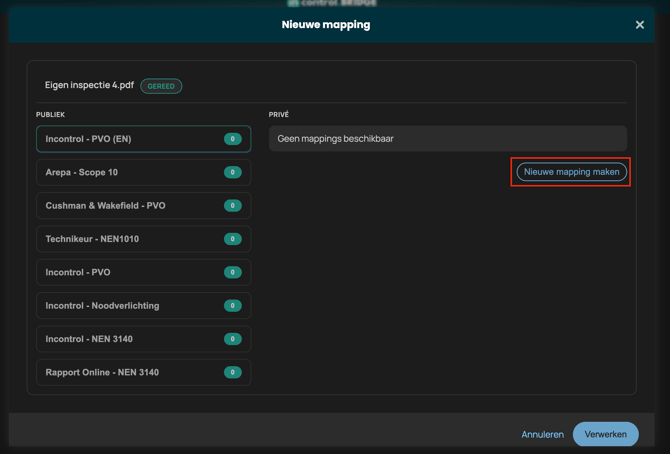
Task: Choose the Cushman & Wakefield - PVO mapping
Action: 130,206
